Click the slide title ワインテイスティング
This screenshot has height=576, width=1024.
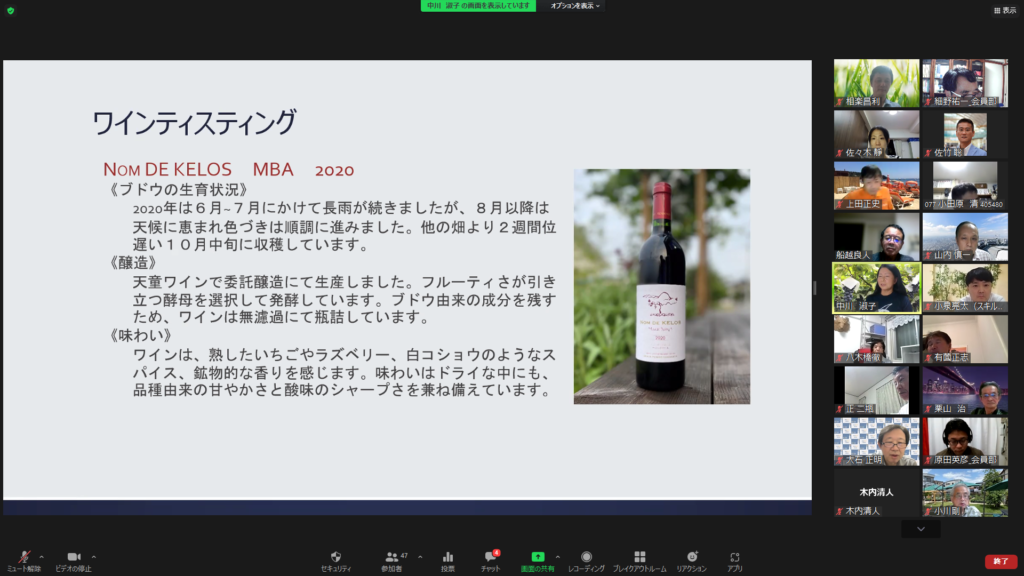click(194, 122)
